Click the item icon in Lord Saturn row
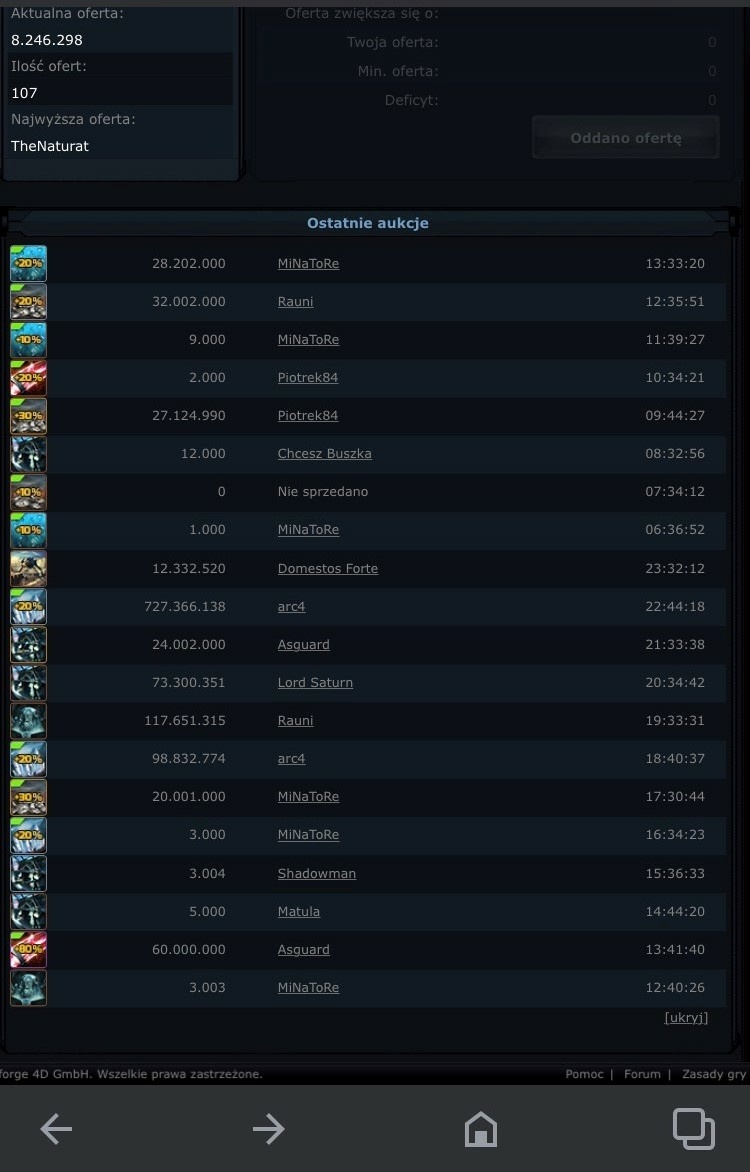 click(x=28, y=682)
